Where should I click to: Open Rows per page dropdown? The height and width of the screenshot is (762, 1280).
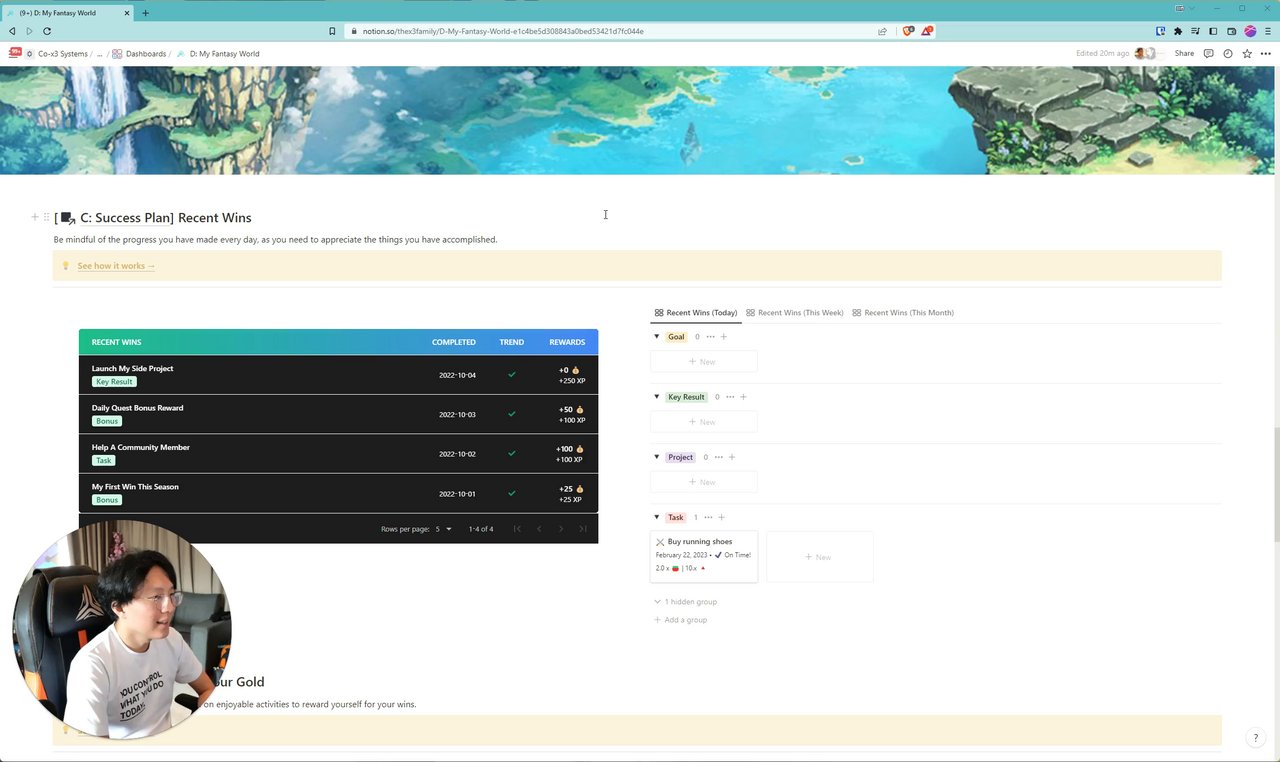pyautogui.click(x=443, y=529)
